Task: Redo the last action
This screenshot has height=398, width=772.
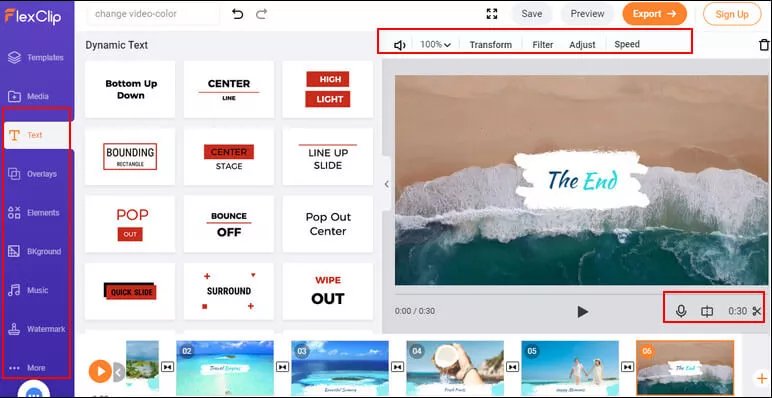Action: (x=261, y=14)
